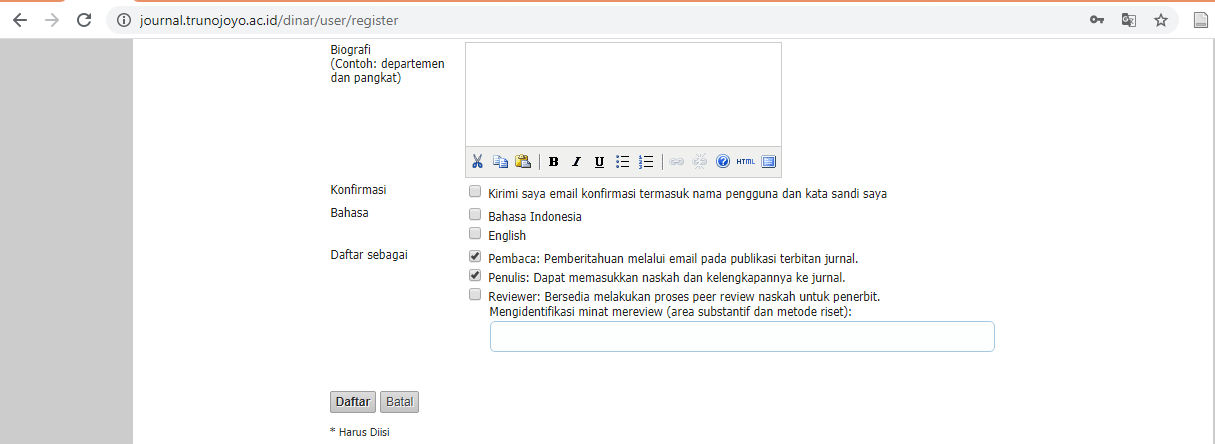Viewport: 1215px width, 444px height.
Task: Open the HTML source editor
Action: (x=746, y=162)
